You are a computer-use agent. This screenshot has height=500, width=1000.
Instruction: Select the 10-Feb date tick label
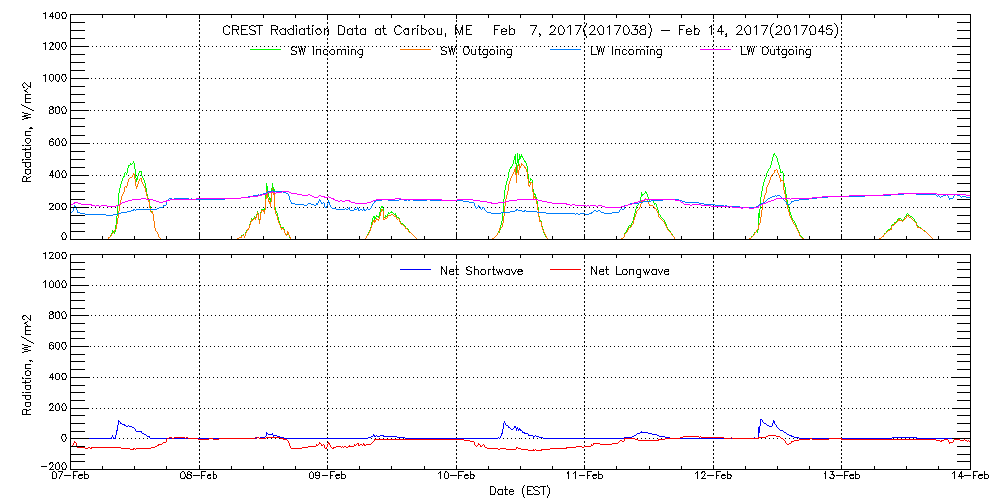(457, 478)
